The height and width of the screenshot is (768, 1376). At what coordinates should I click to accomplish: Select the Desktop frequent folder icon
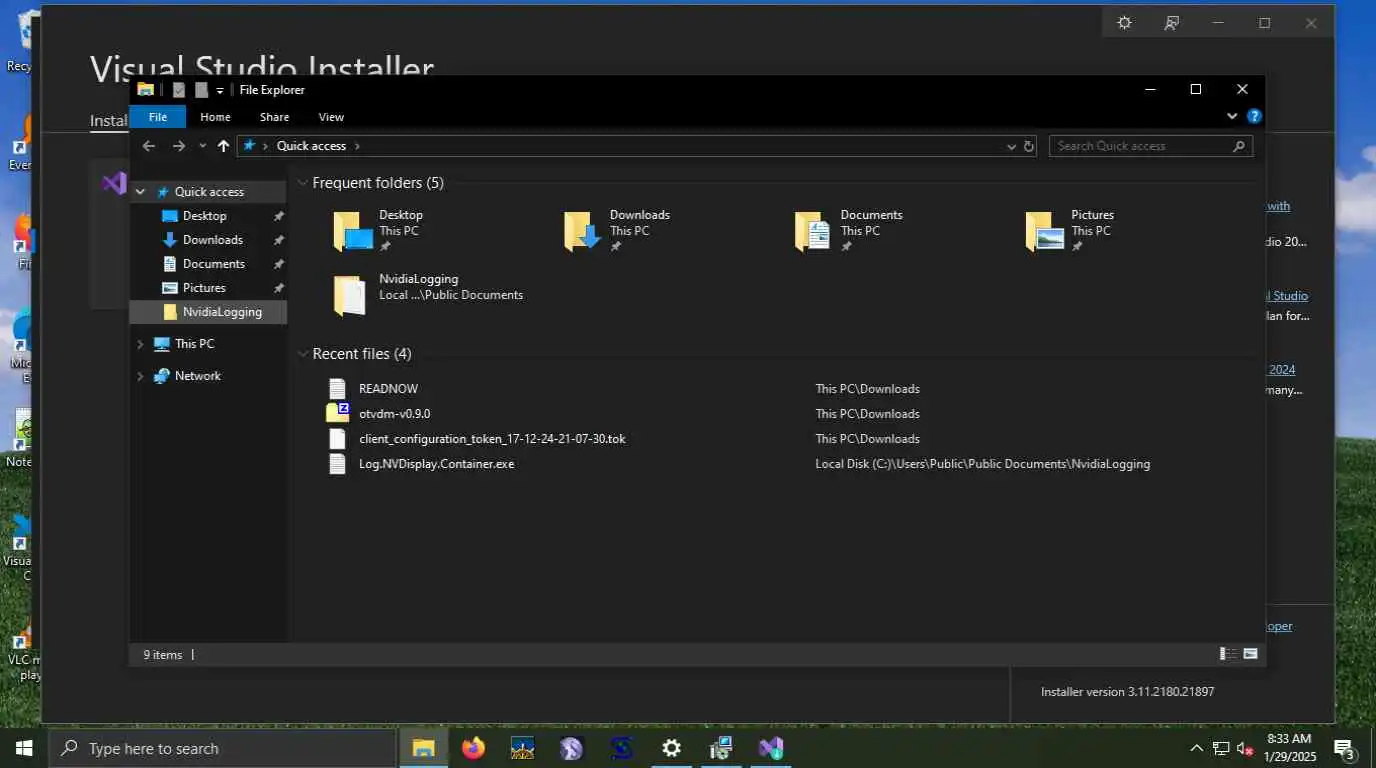click(352, 231)
